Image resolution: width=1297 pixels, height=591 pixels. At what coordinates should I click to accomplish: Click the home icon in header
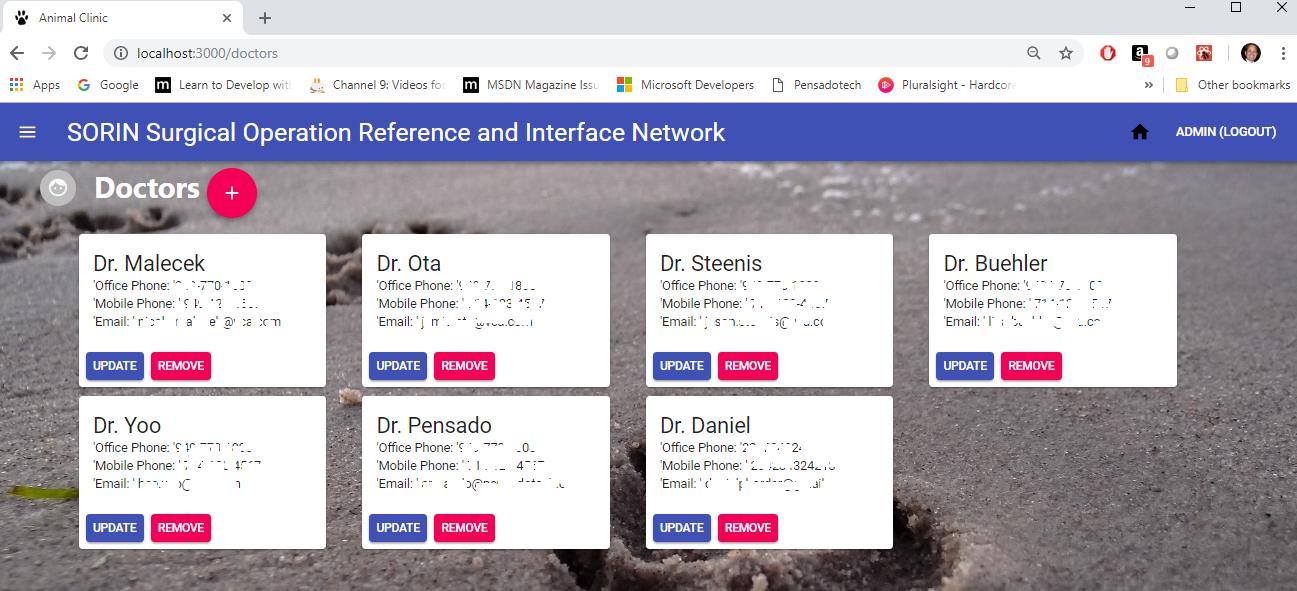point(1139,132)
